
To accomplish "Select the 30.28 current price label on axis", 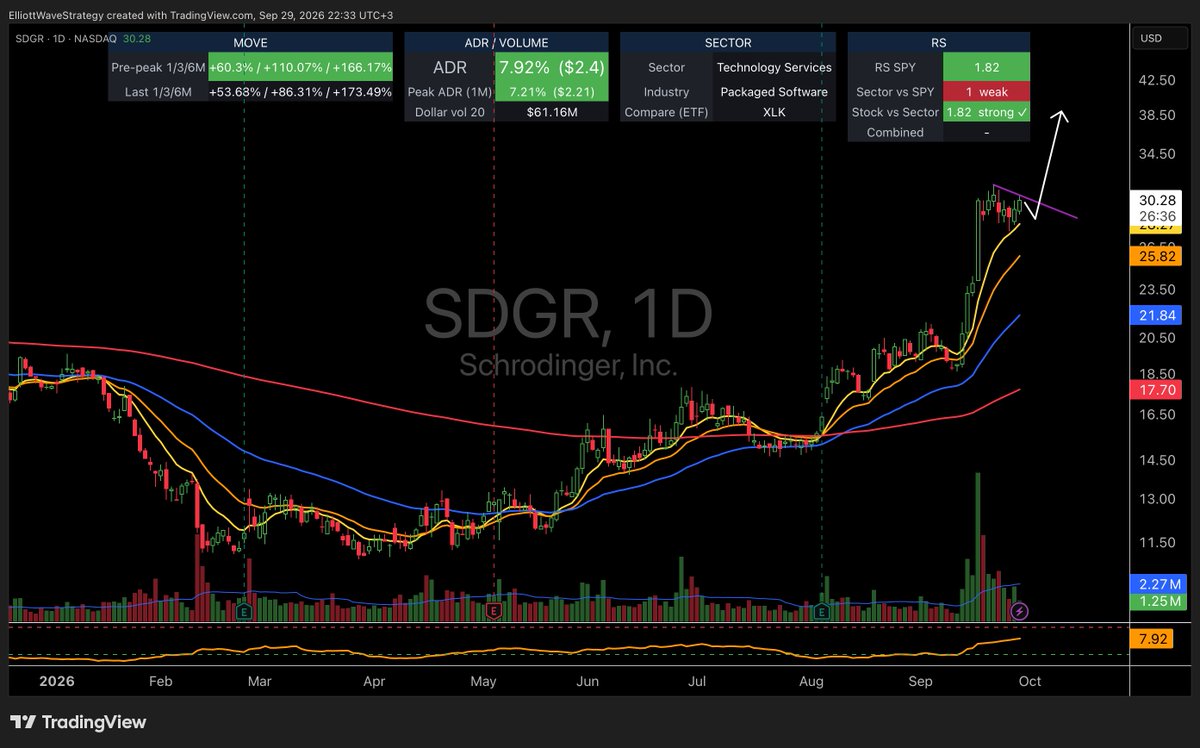I will pos(1157,199).
